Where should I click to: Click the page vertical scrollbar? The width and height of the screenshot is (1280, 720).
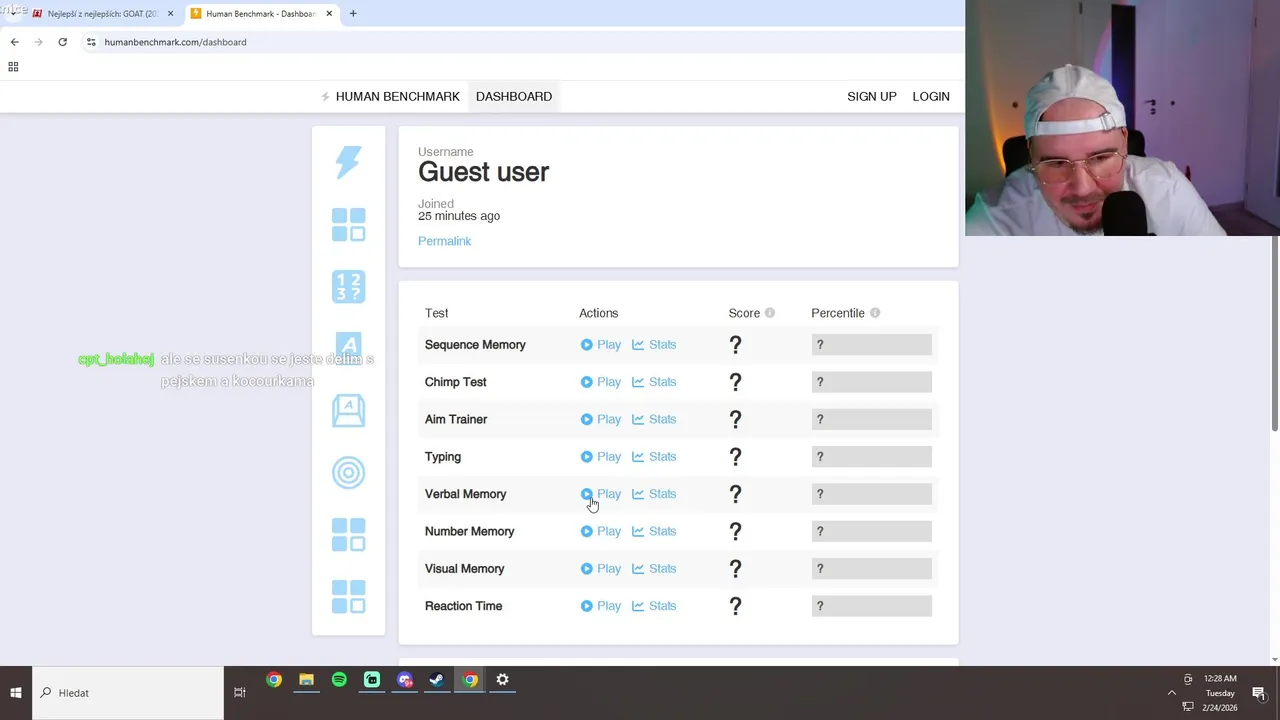pos(1275,335)
